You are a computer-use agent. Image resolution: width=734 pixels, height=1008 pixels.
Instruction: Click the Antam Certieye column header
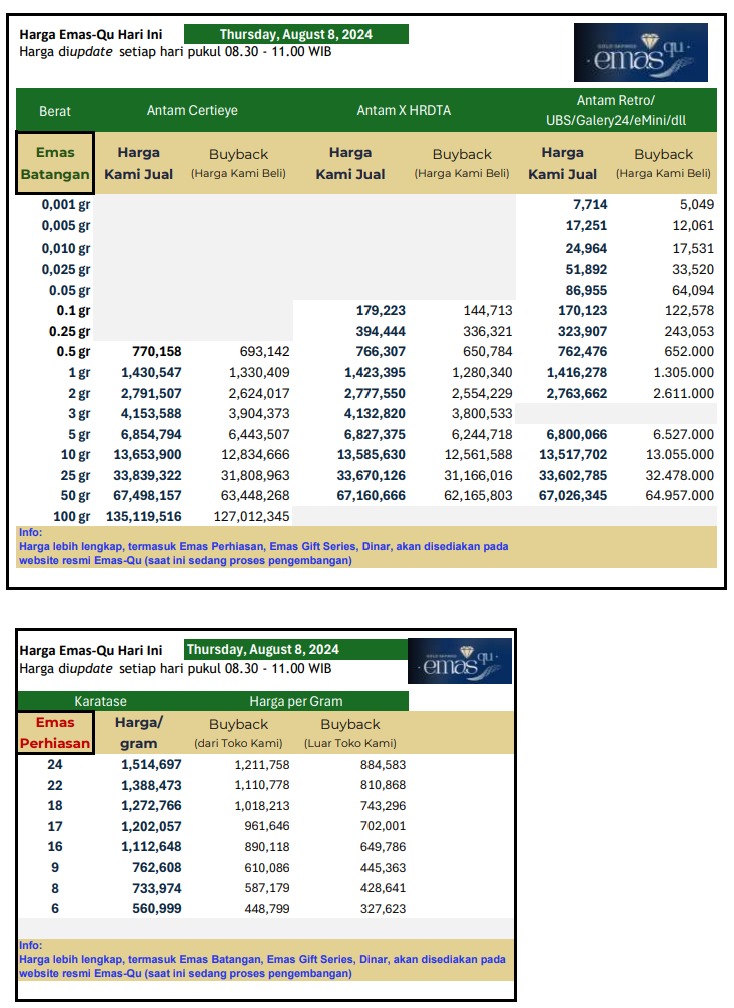click(x=192, y=111)
